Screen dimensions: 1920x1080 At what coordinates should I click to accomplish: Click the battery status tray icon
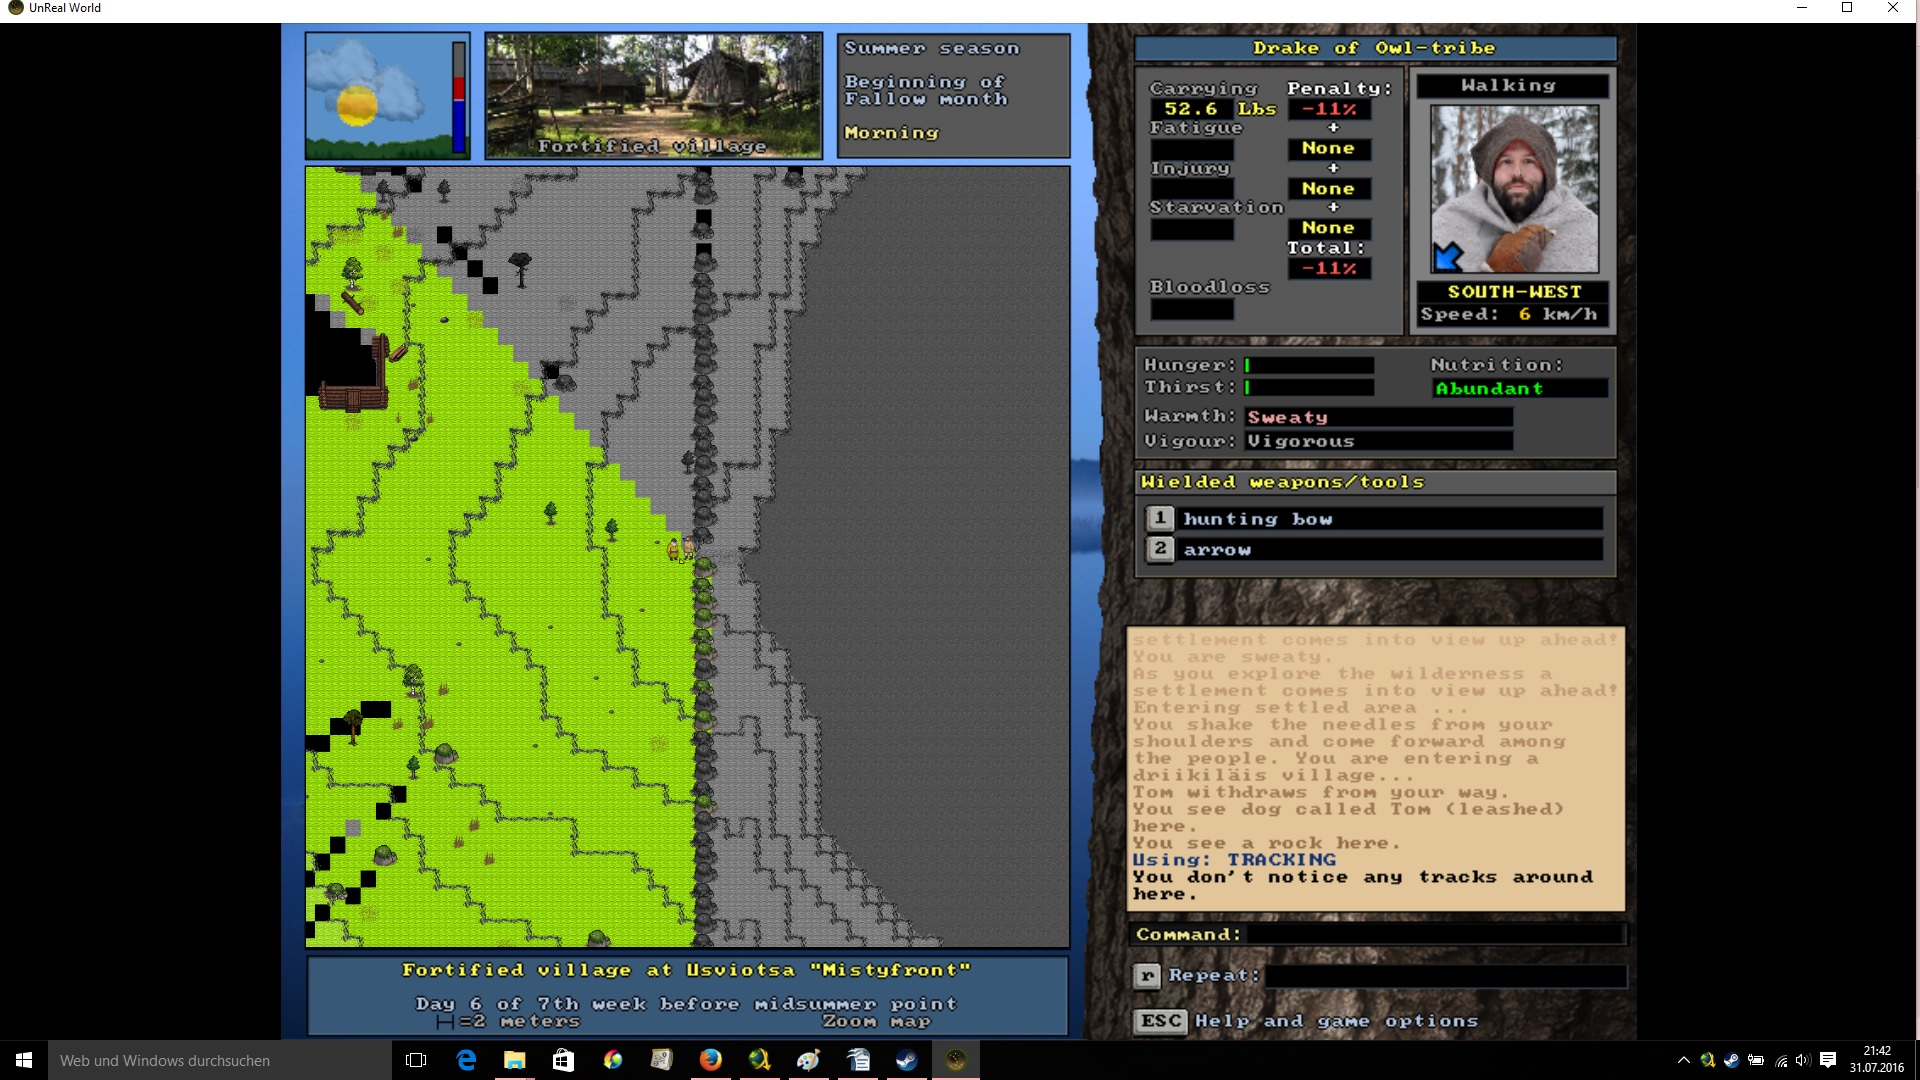(1756, 1060)
